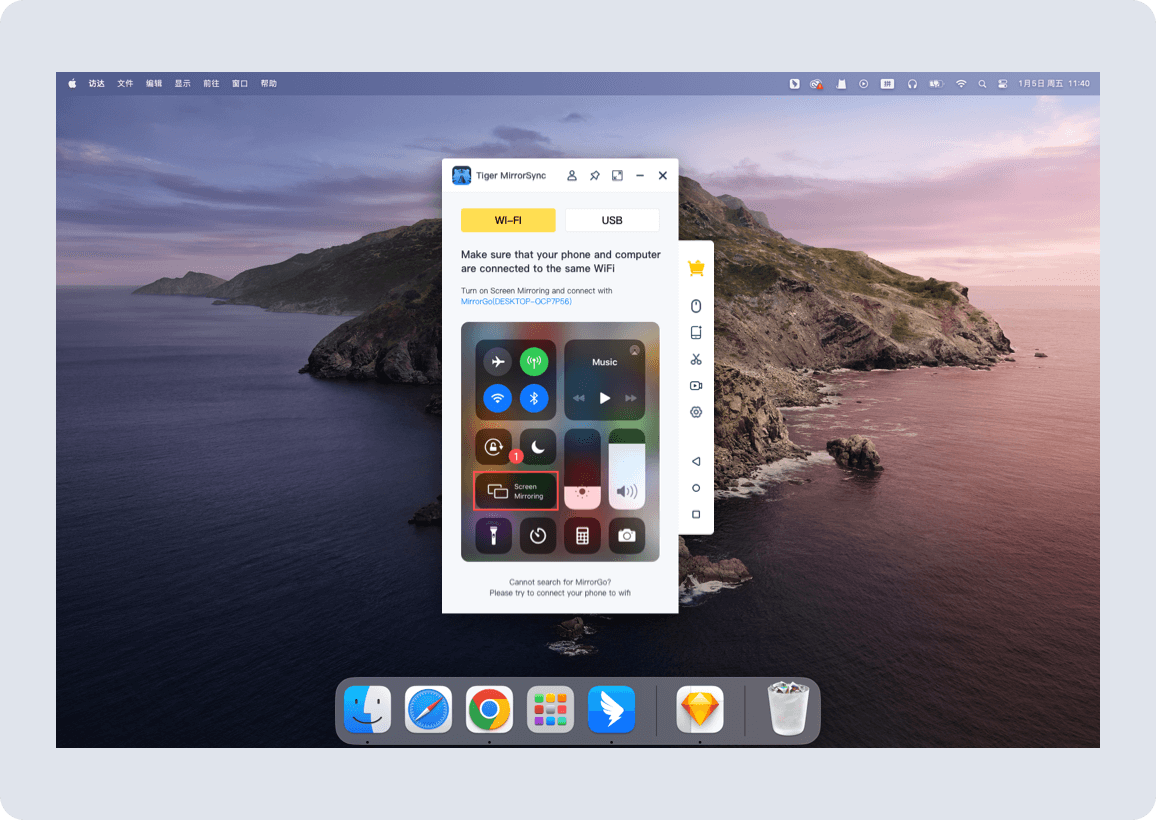This screenshot has height=820, width=1156.
Task: Expand the window with the fullscreen icon
Action: (x=617, y=176)
